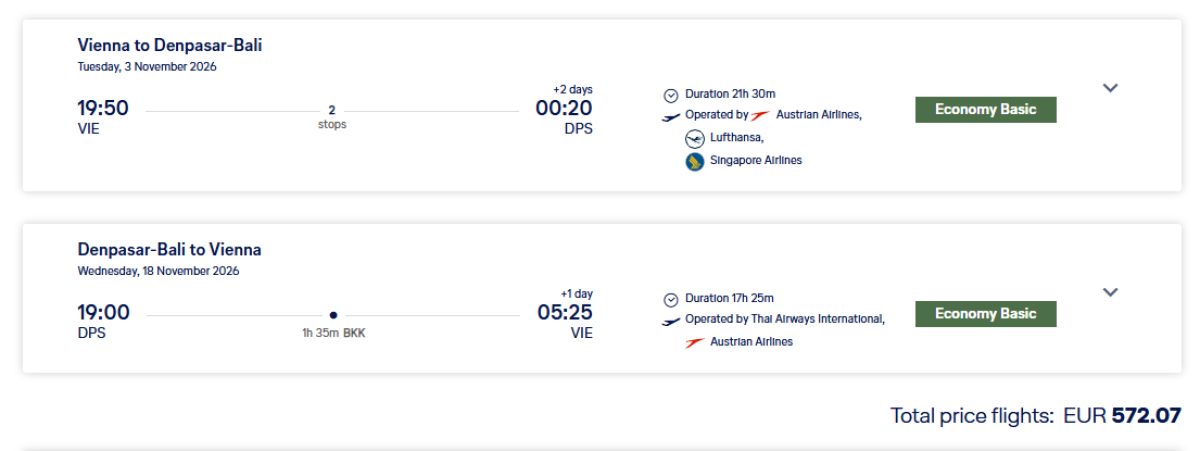Expand the Denpasar-Bali to Vienna flight details
1200x451 pixels.
[x=1110, y=292]
